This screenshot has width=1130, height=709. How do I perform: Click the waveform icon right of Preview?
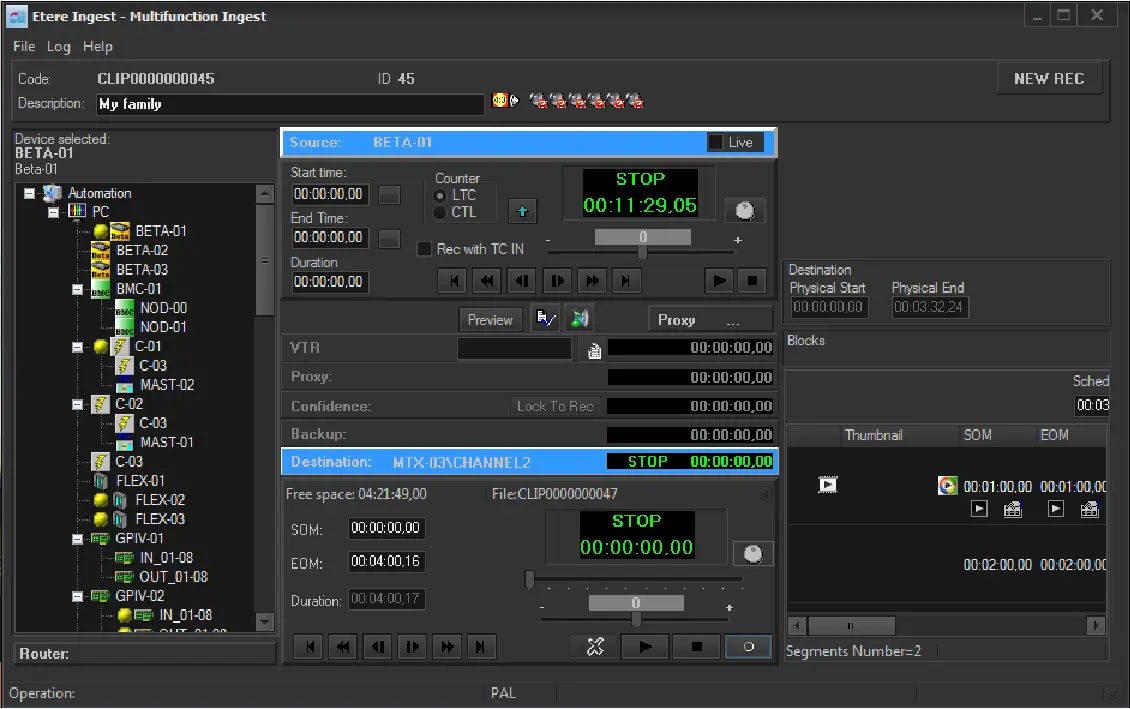coord(545,319)
